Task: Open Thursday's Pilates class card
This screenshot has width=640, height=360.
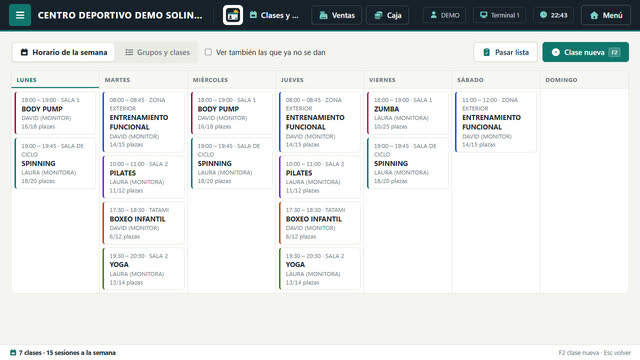Action: [x=320, y=177]
